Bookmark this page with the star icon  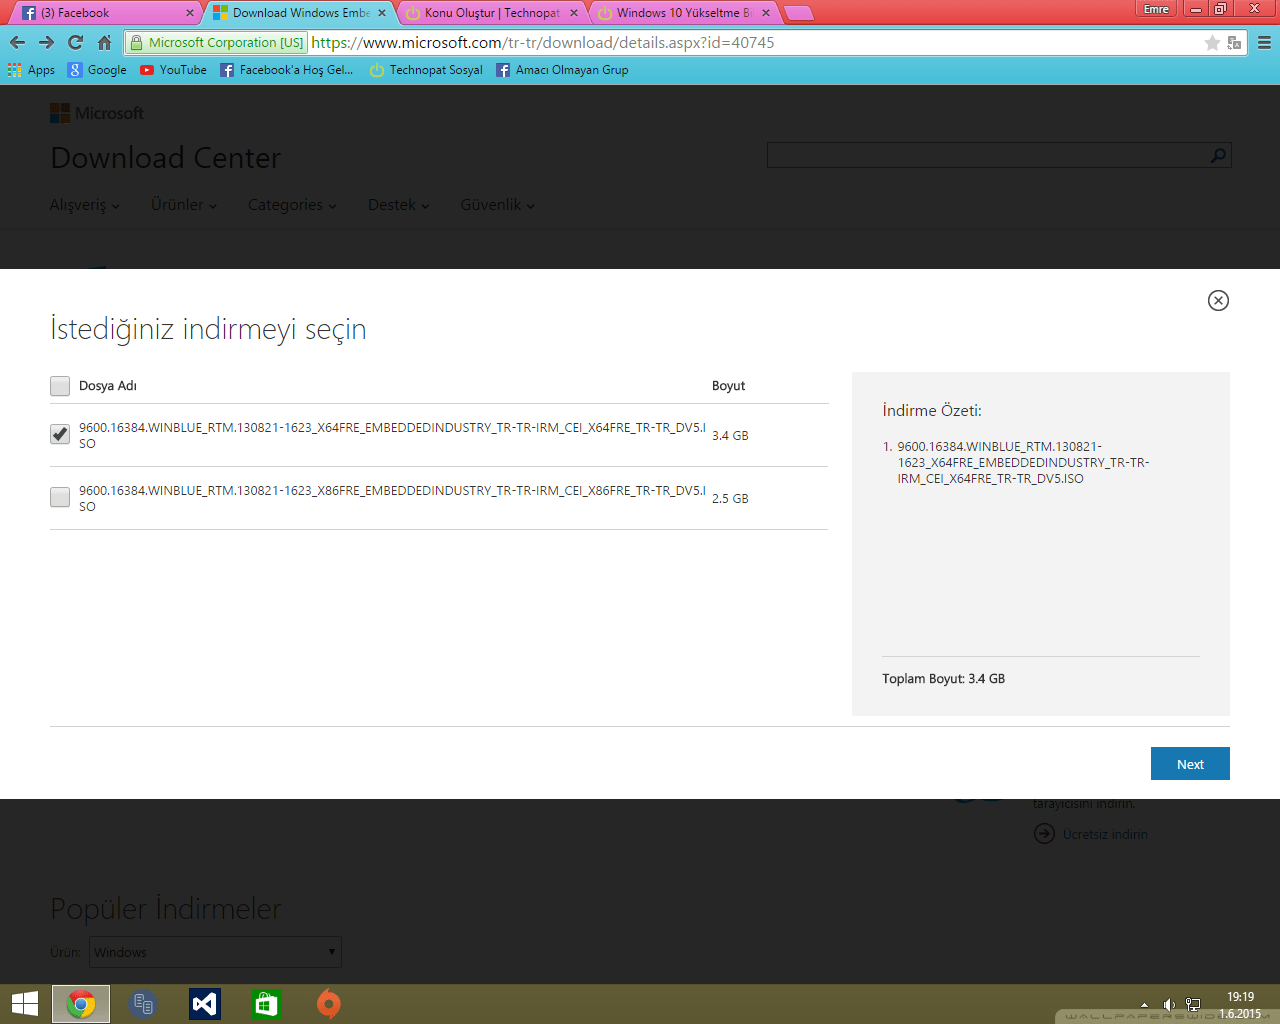(1212, 42)
